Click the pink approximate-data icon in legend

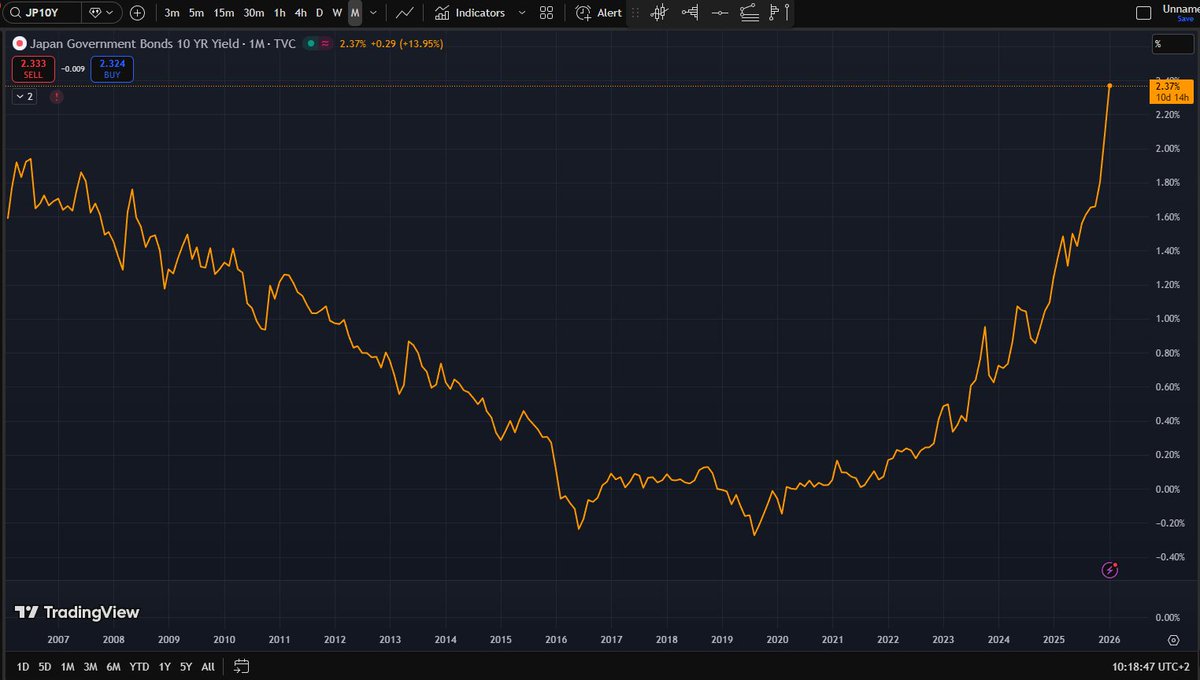point(325,44)
